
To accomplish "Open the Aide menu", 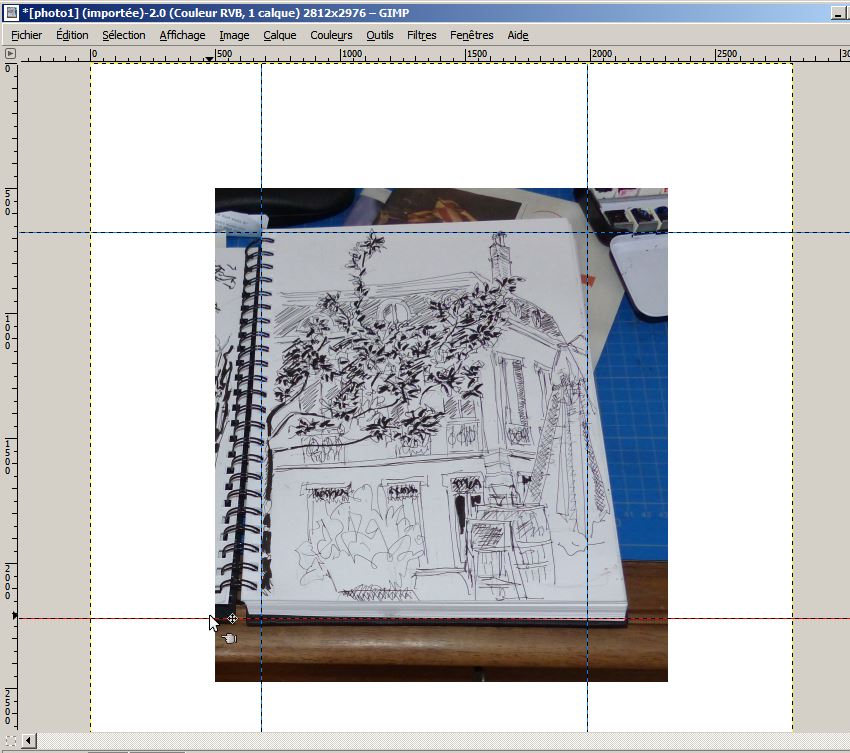I will click(x=518, y=35).
